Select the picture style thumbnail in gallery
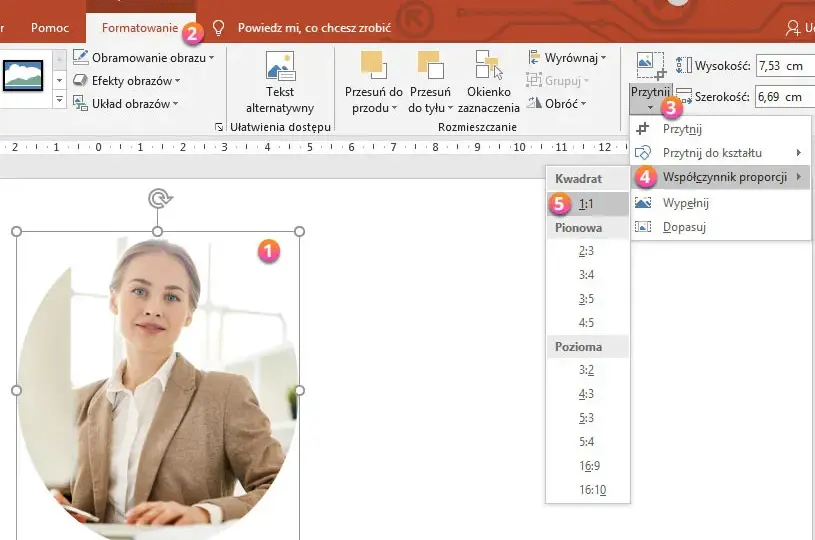 23,76
